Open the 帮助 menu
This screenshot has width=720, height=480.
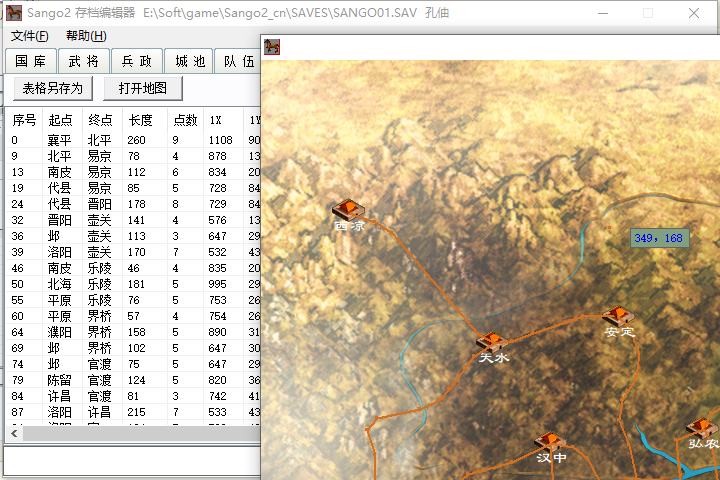coord(86,36)
